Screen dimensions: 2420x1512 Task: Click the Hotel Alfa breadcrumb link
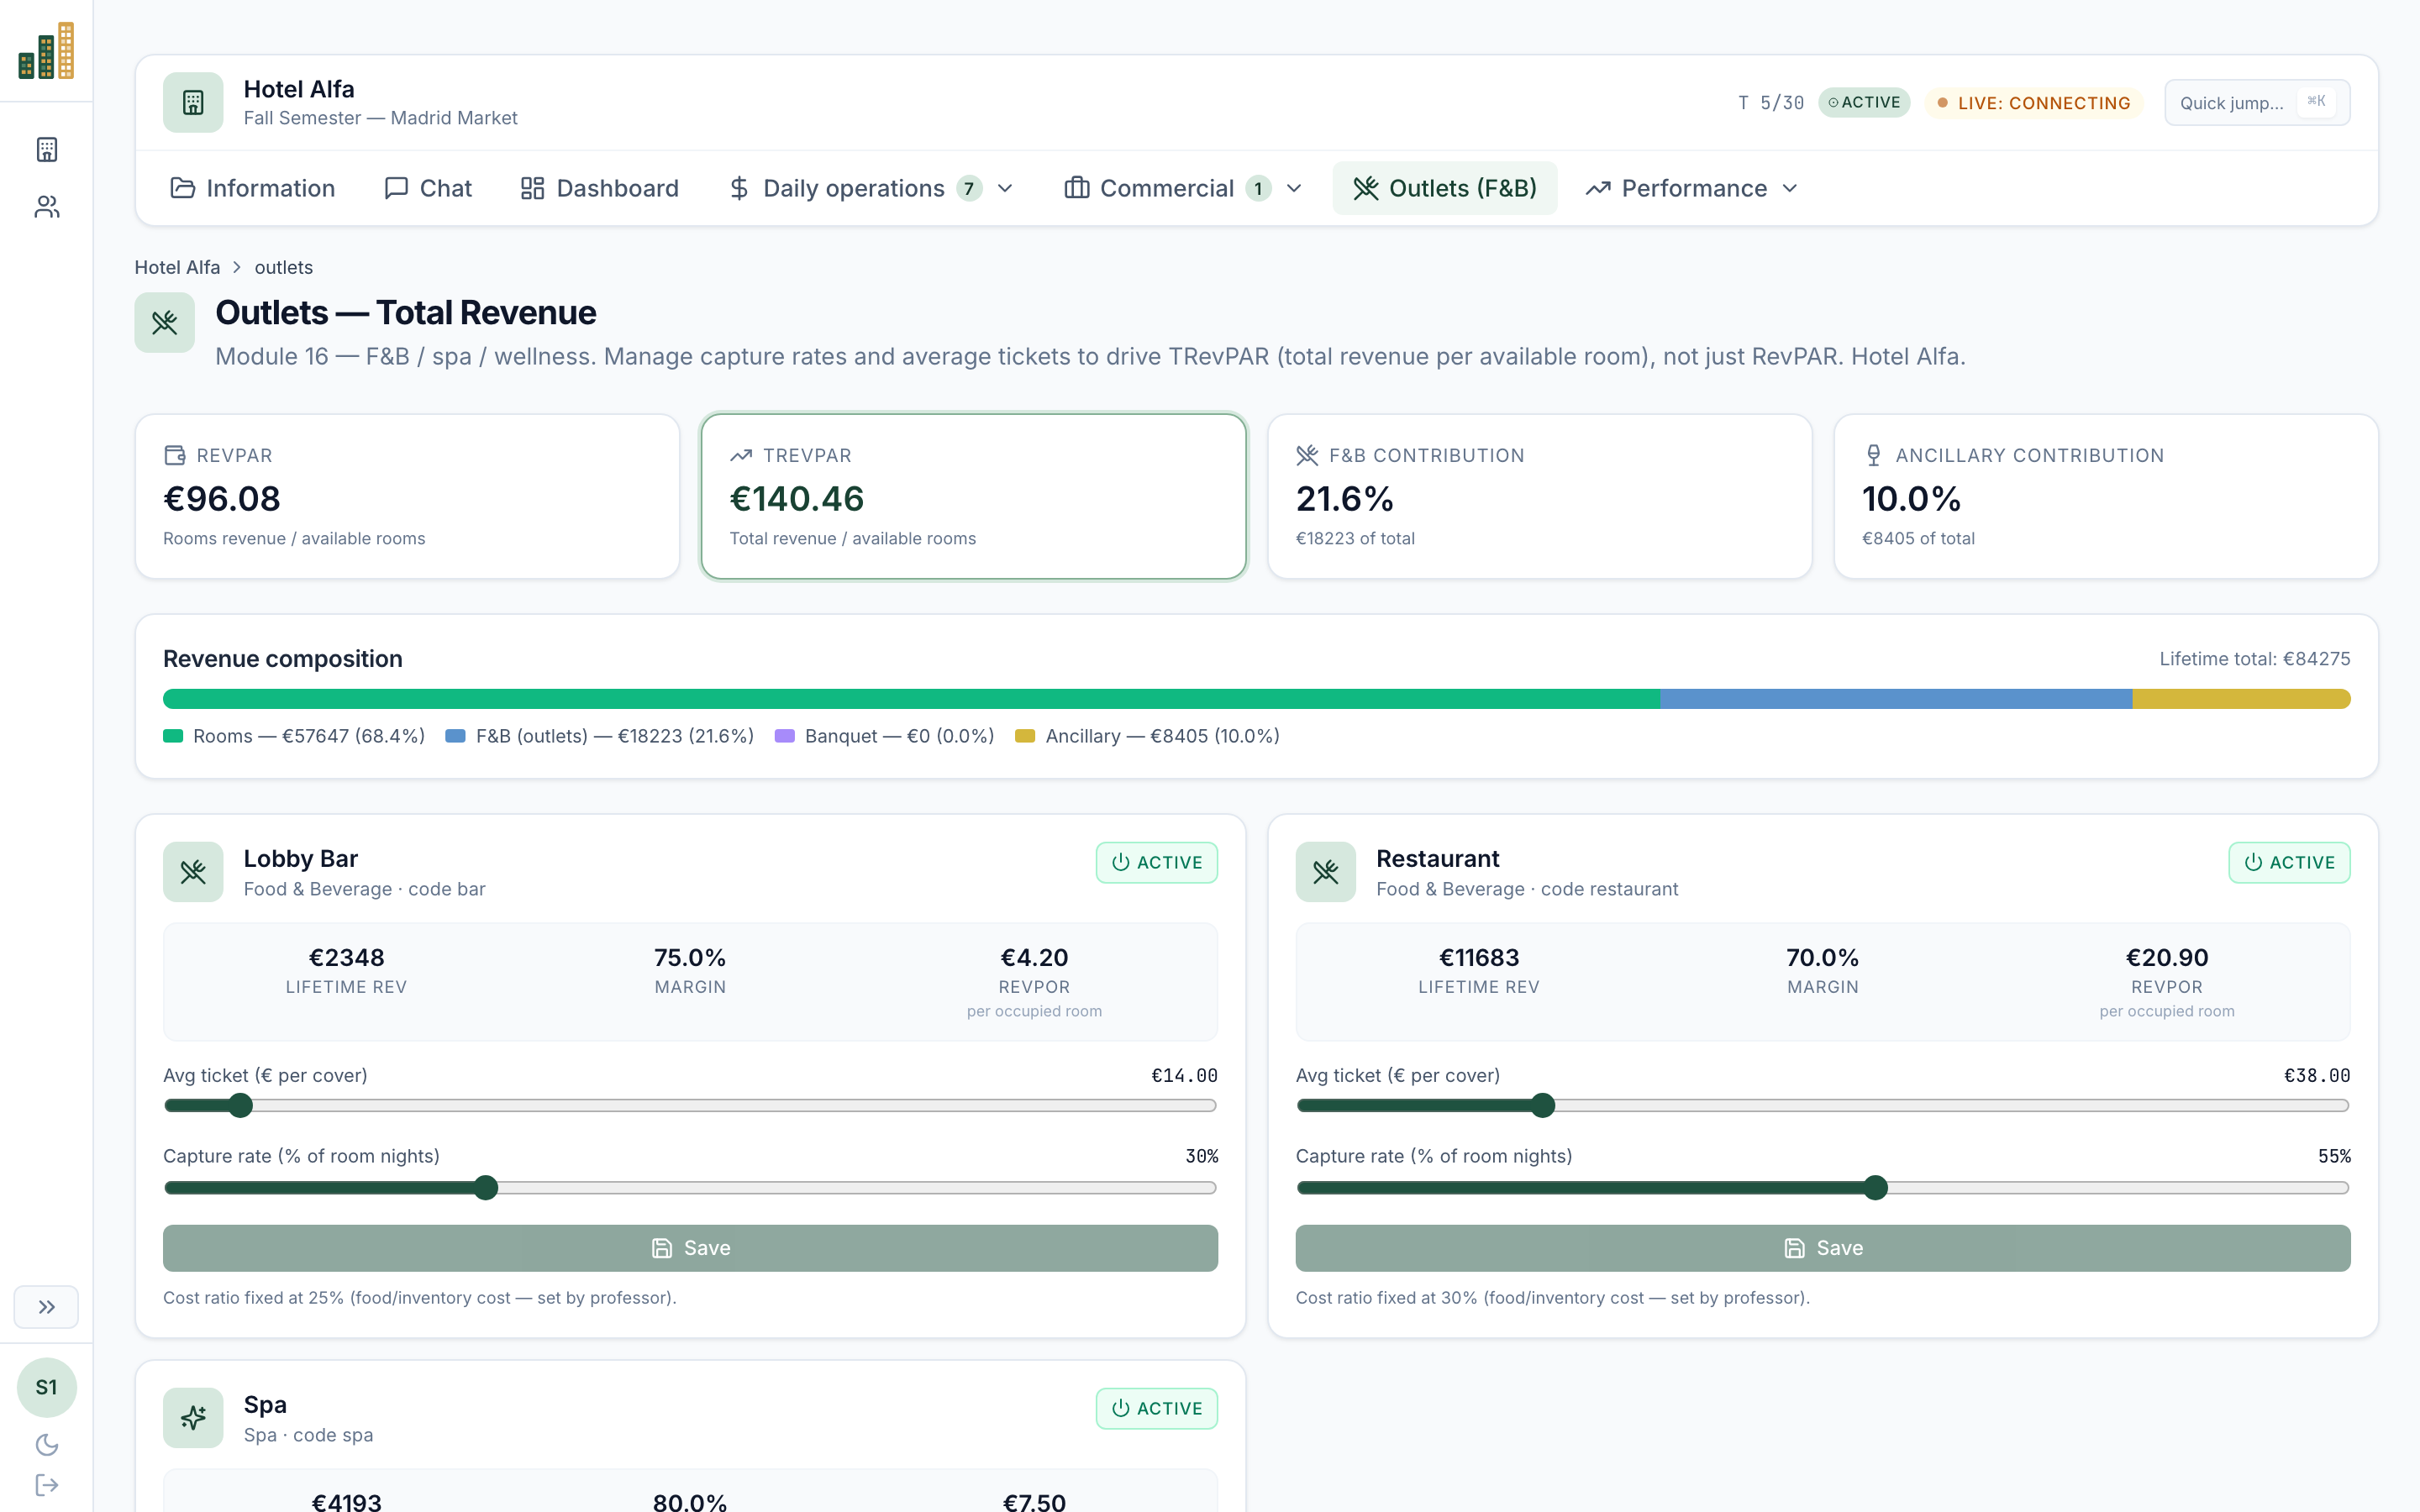pyautogui.click(x=177, y=267)
